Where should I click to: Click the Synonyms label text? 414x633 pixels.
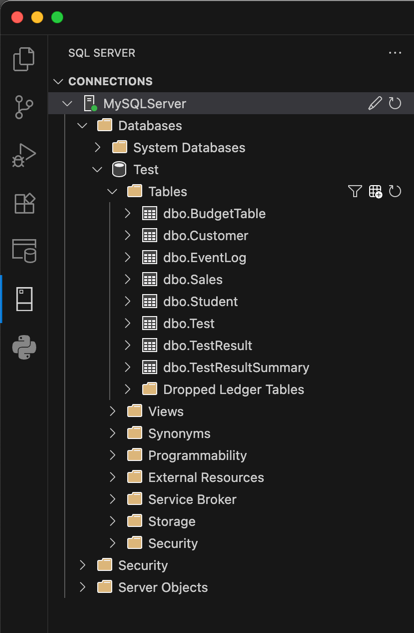tap(179, 434)
